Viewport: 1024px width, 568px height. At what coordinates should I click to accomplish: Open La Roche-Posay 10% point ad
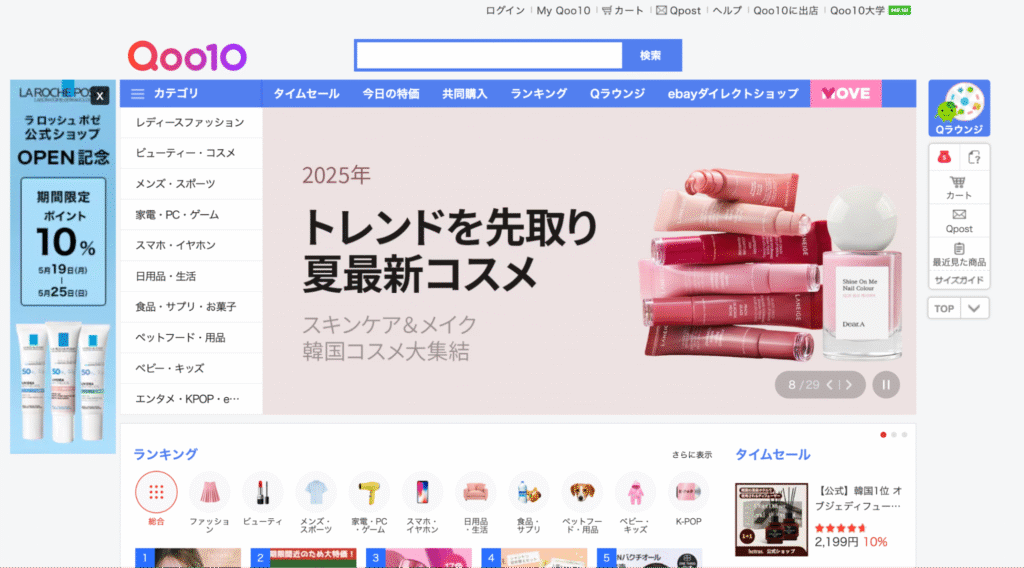coord(63,267)
